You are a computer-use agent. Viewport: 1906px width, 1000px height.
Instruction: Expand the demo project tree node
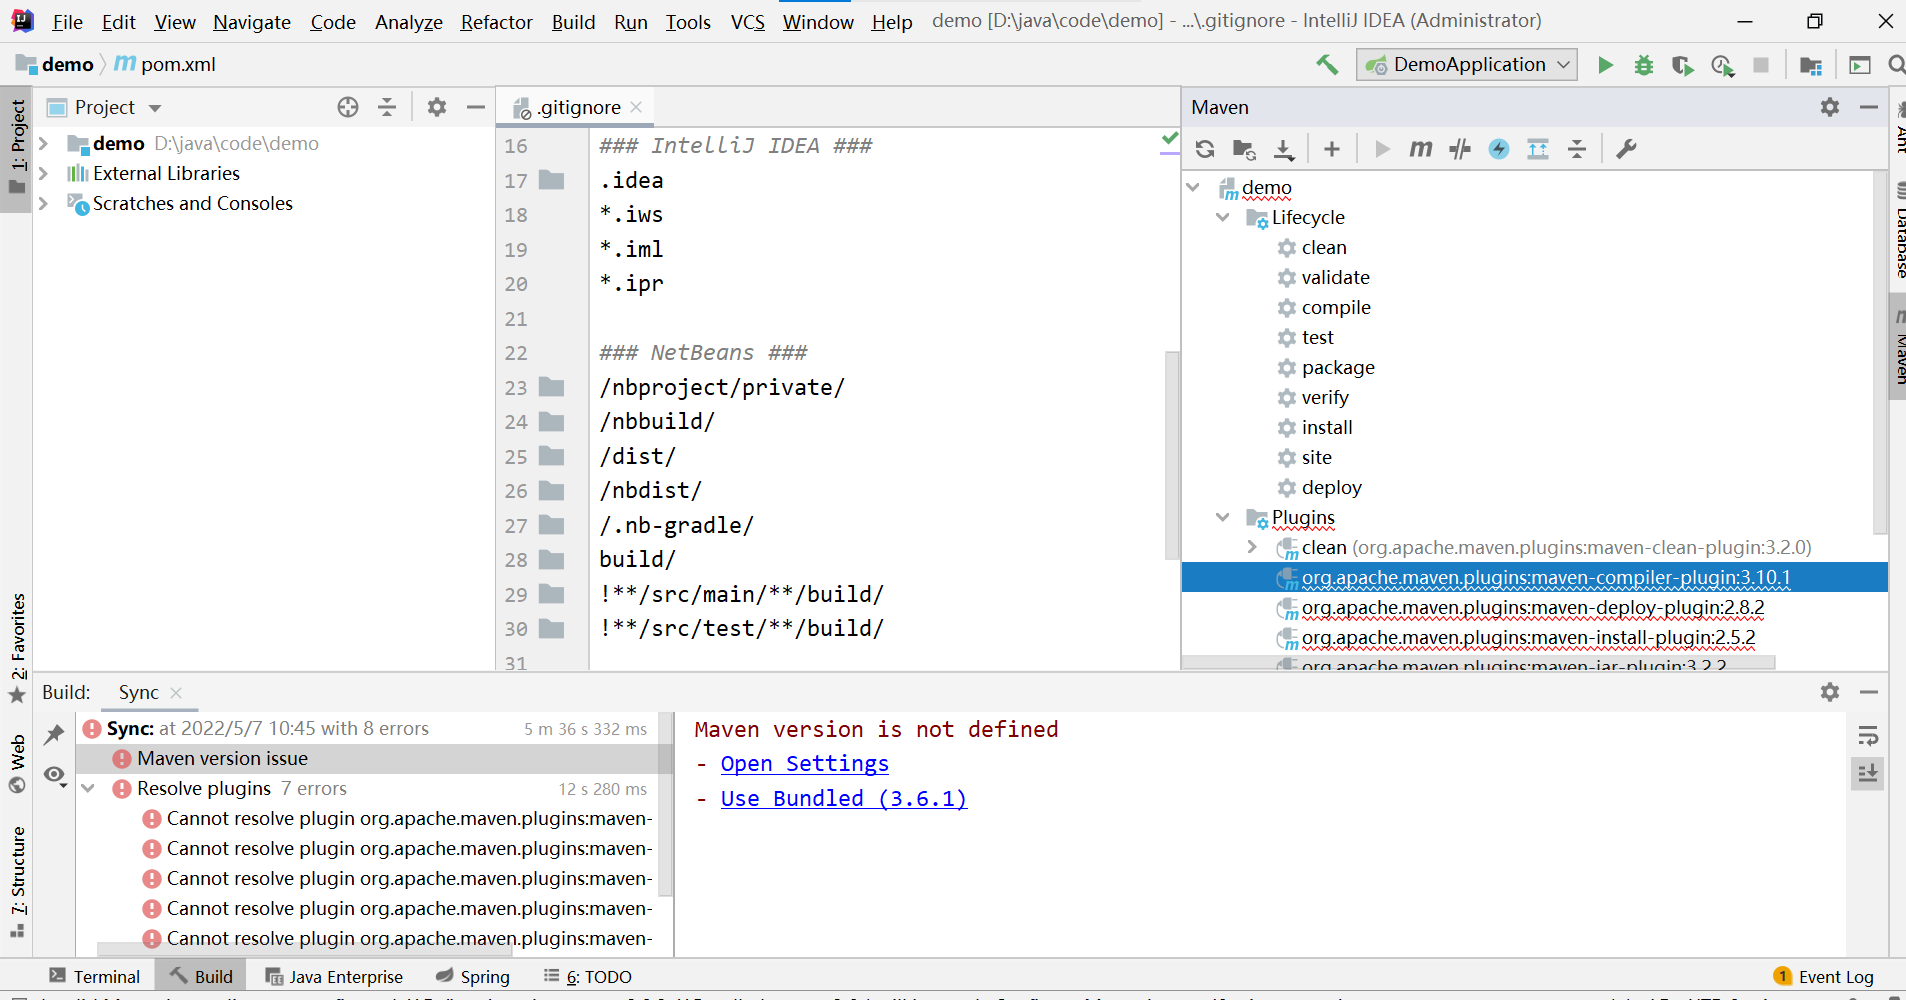(x=44, y=144)
